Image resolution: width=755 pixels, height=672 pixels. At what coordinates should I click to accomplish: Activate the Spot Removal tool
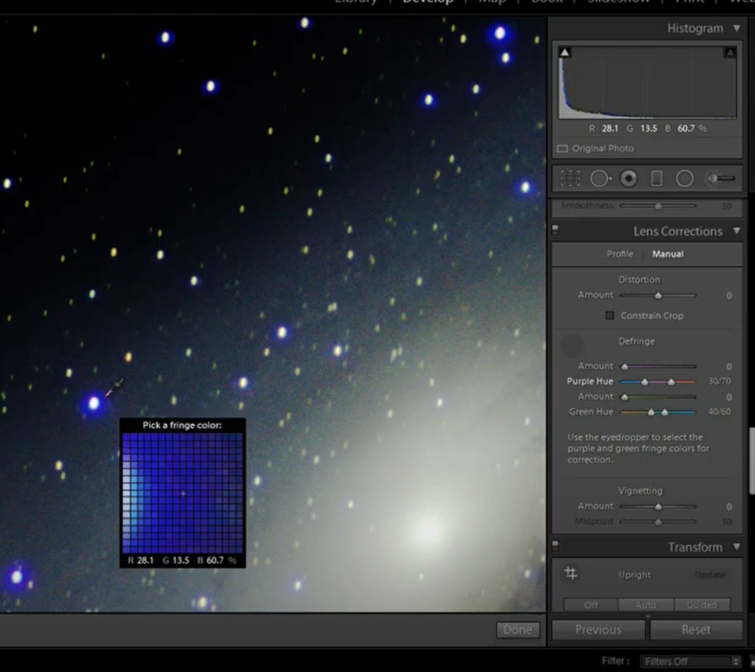(x=600, y=179)
